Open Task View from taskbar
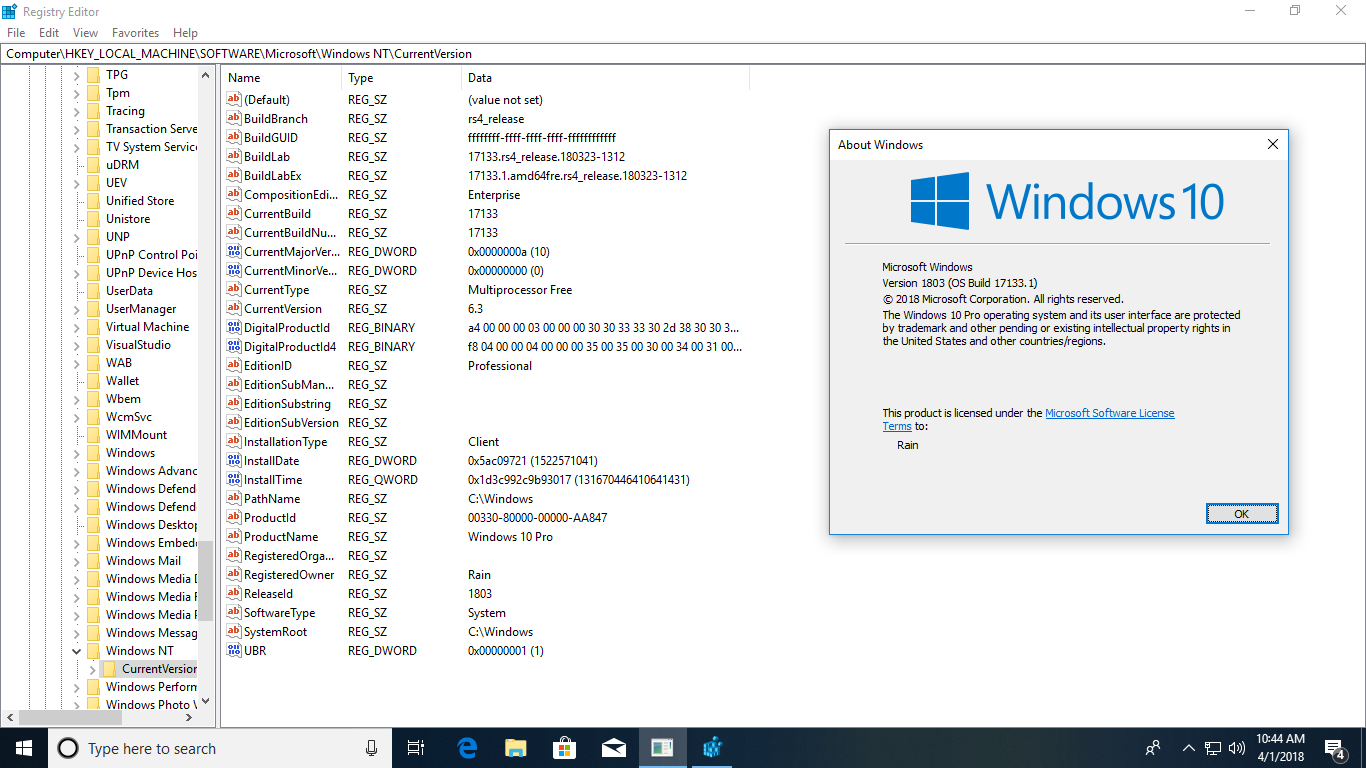The width and height of the screenshot is (1366, 768). pyautogui.click(x=416, y=748)
